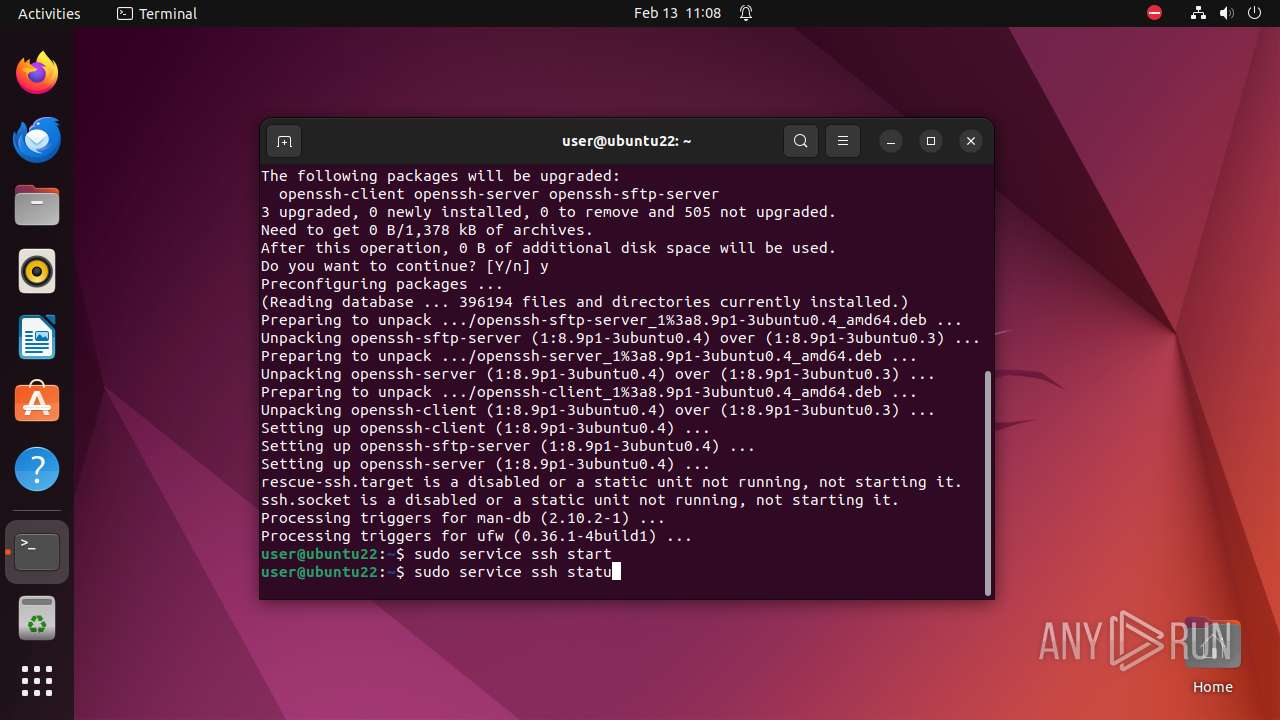Viewport: 1280px width, 720px height.
Task: Click the 'sudo service ssh start' command line
Action: (x=436, y=554)
